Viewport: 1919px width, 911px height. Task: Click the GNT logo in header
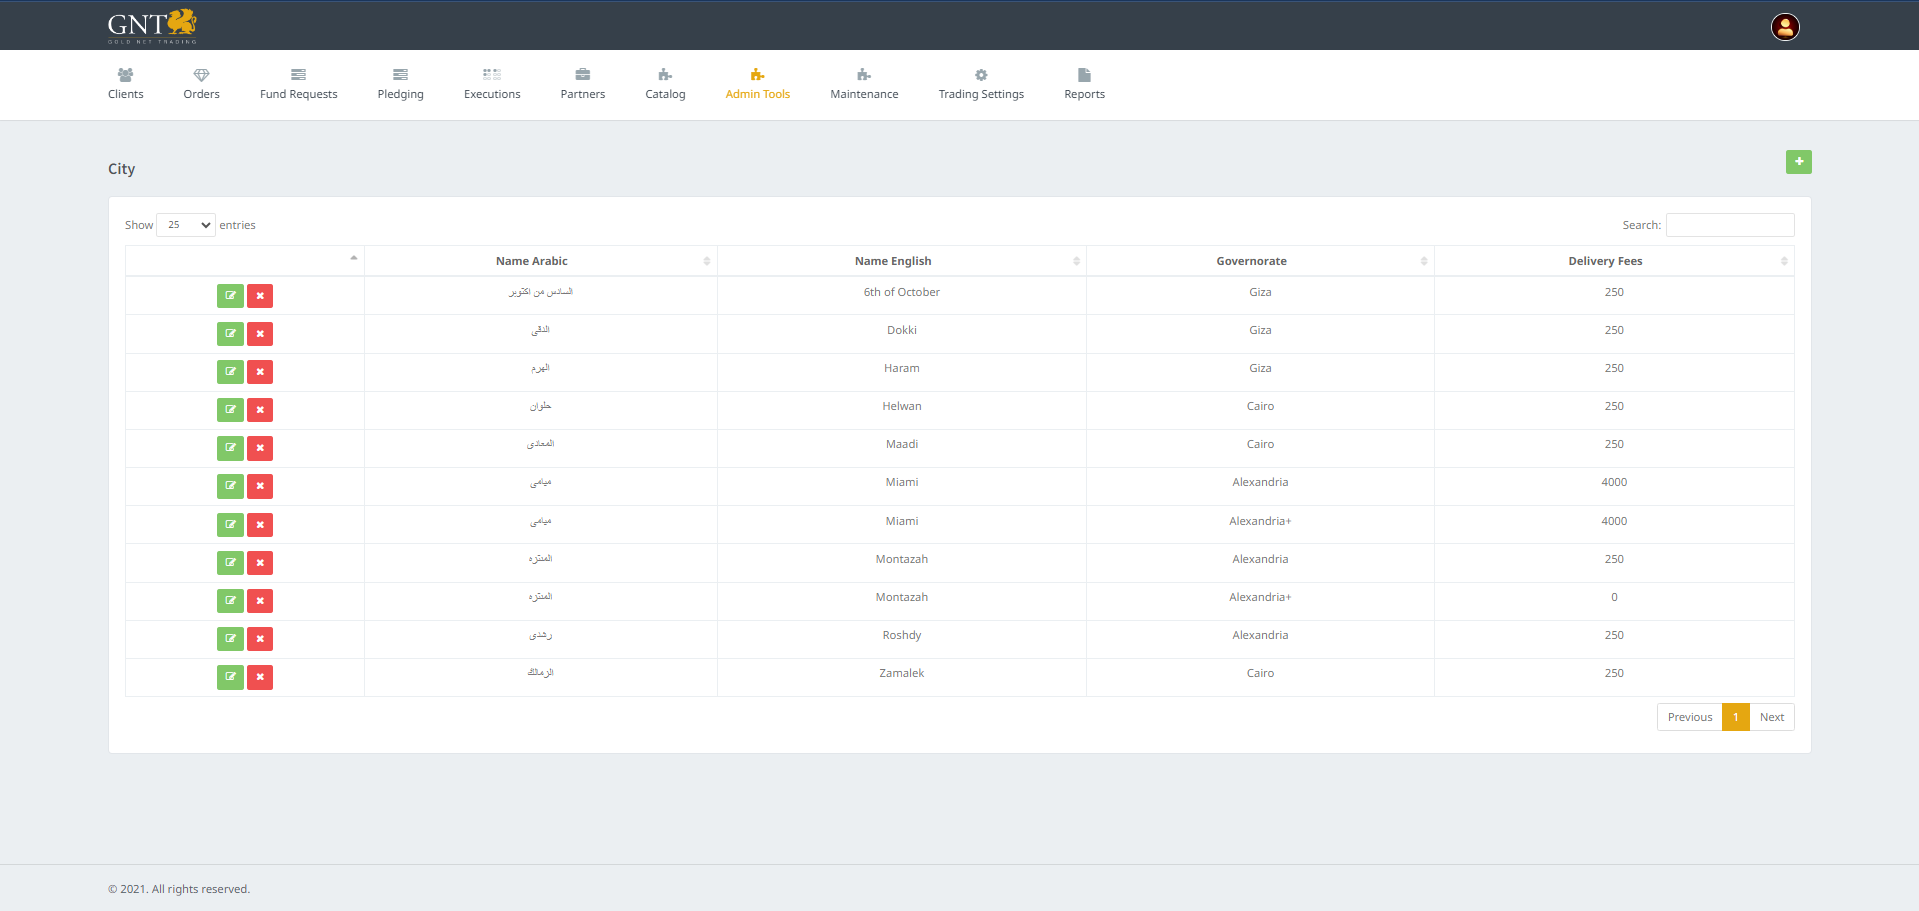click(x=152, y=26)
